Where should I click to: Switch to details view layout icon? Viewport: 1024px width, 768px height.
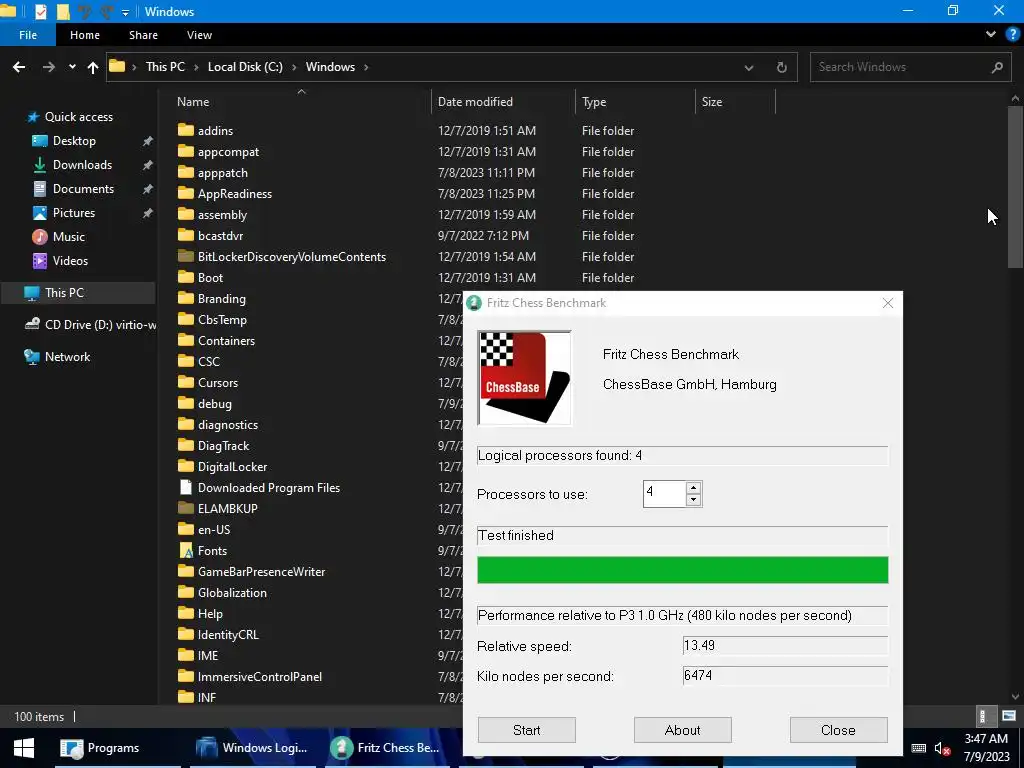(x=984, y=716)
